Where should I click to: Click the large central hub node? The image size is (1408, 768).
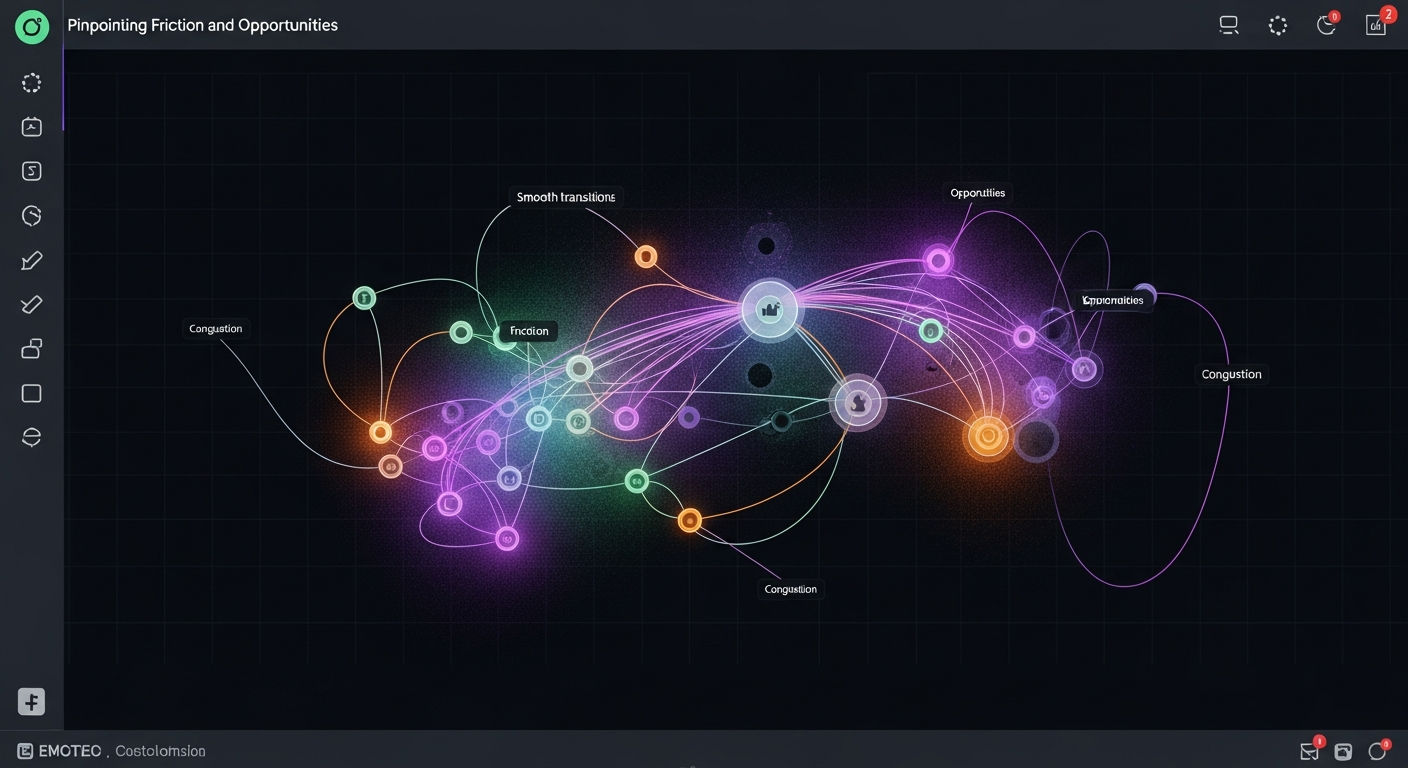tap(770, 310)
